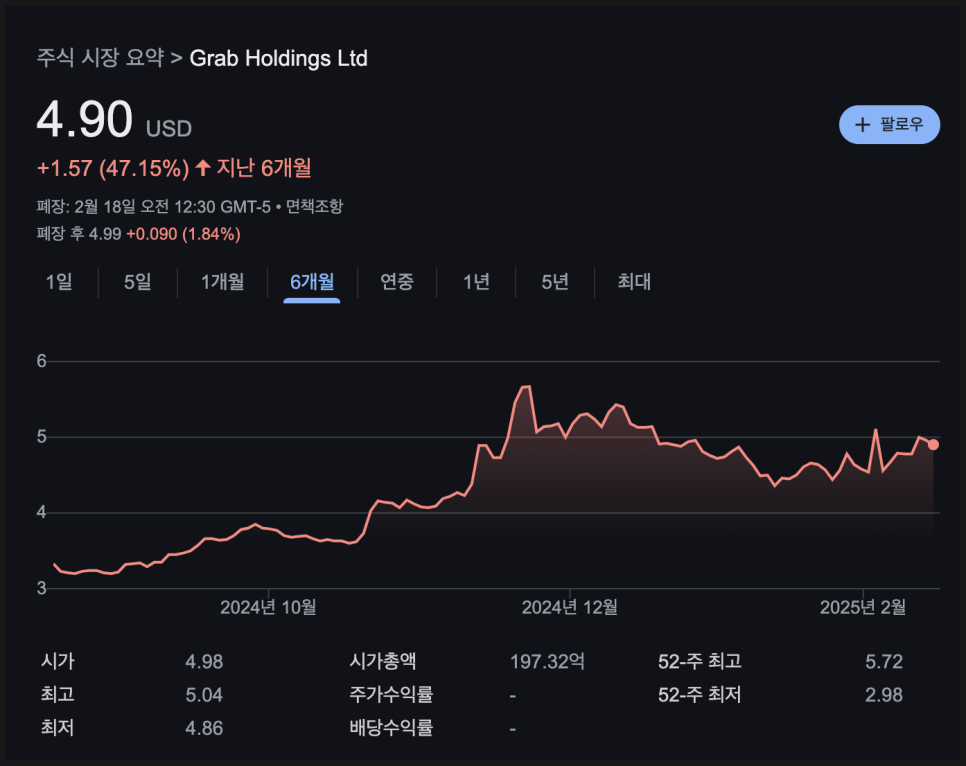The width and height of the screenshot is (966, 766).
Task: Select the 5일 range tab
Action: [137, 282]
